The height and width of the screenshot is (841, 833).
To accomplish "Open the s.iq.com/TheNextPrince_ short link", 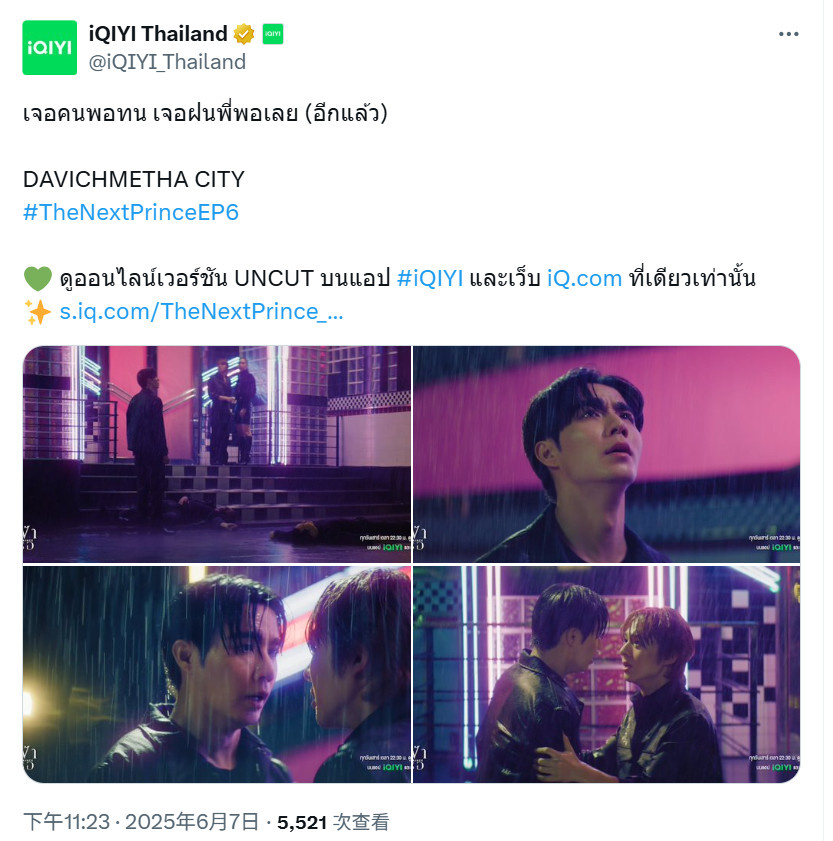I will [201, 312].
